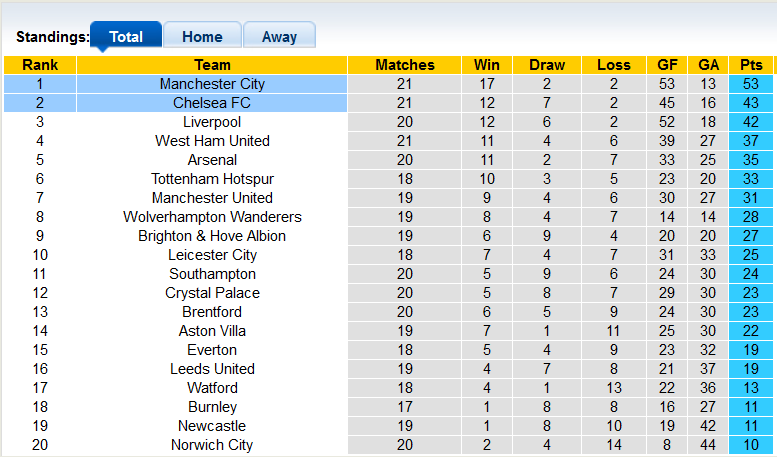Click Tottenham Hotspur in standings

point(212,179)
